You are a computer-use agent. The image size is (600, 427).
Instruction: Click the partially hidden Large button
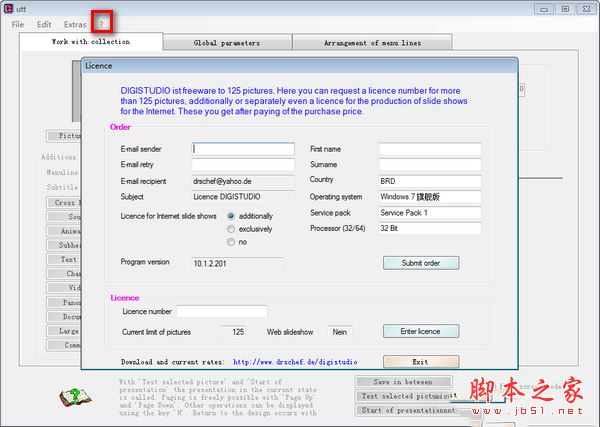coord(64,331)
